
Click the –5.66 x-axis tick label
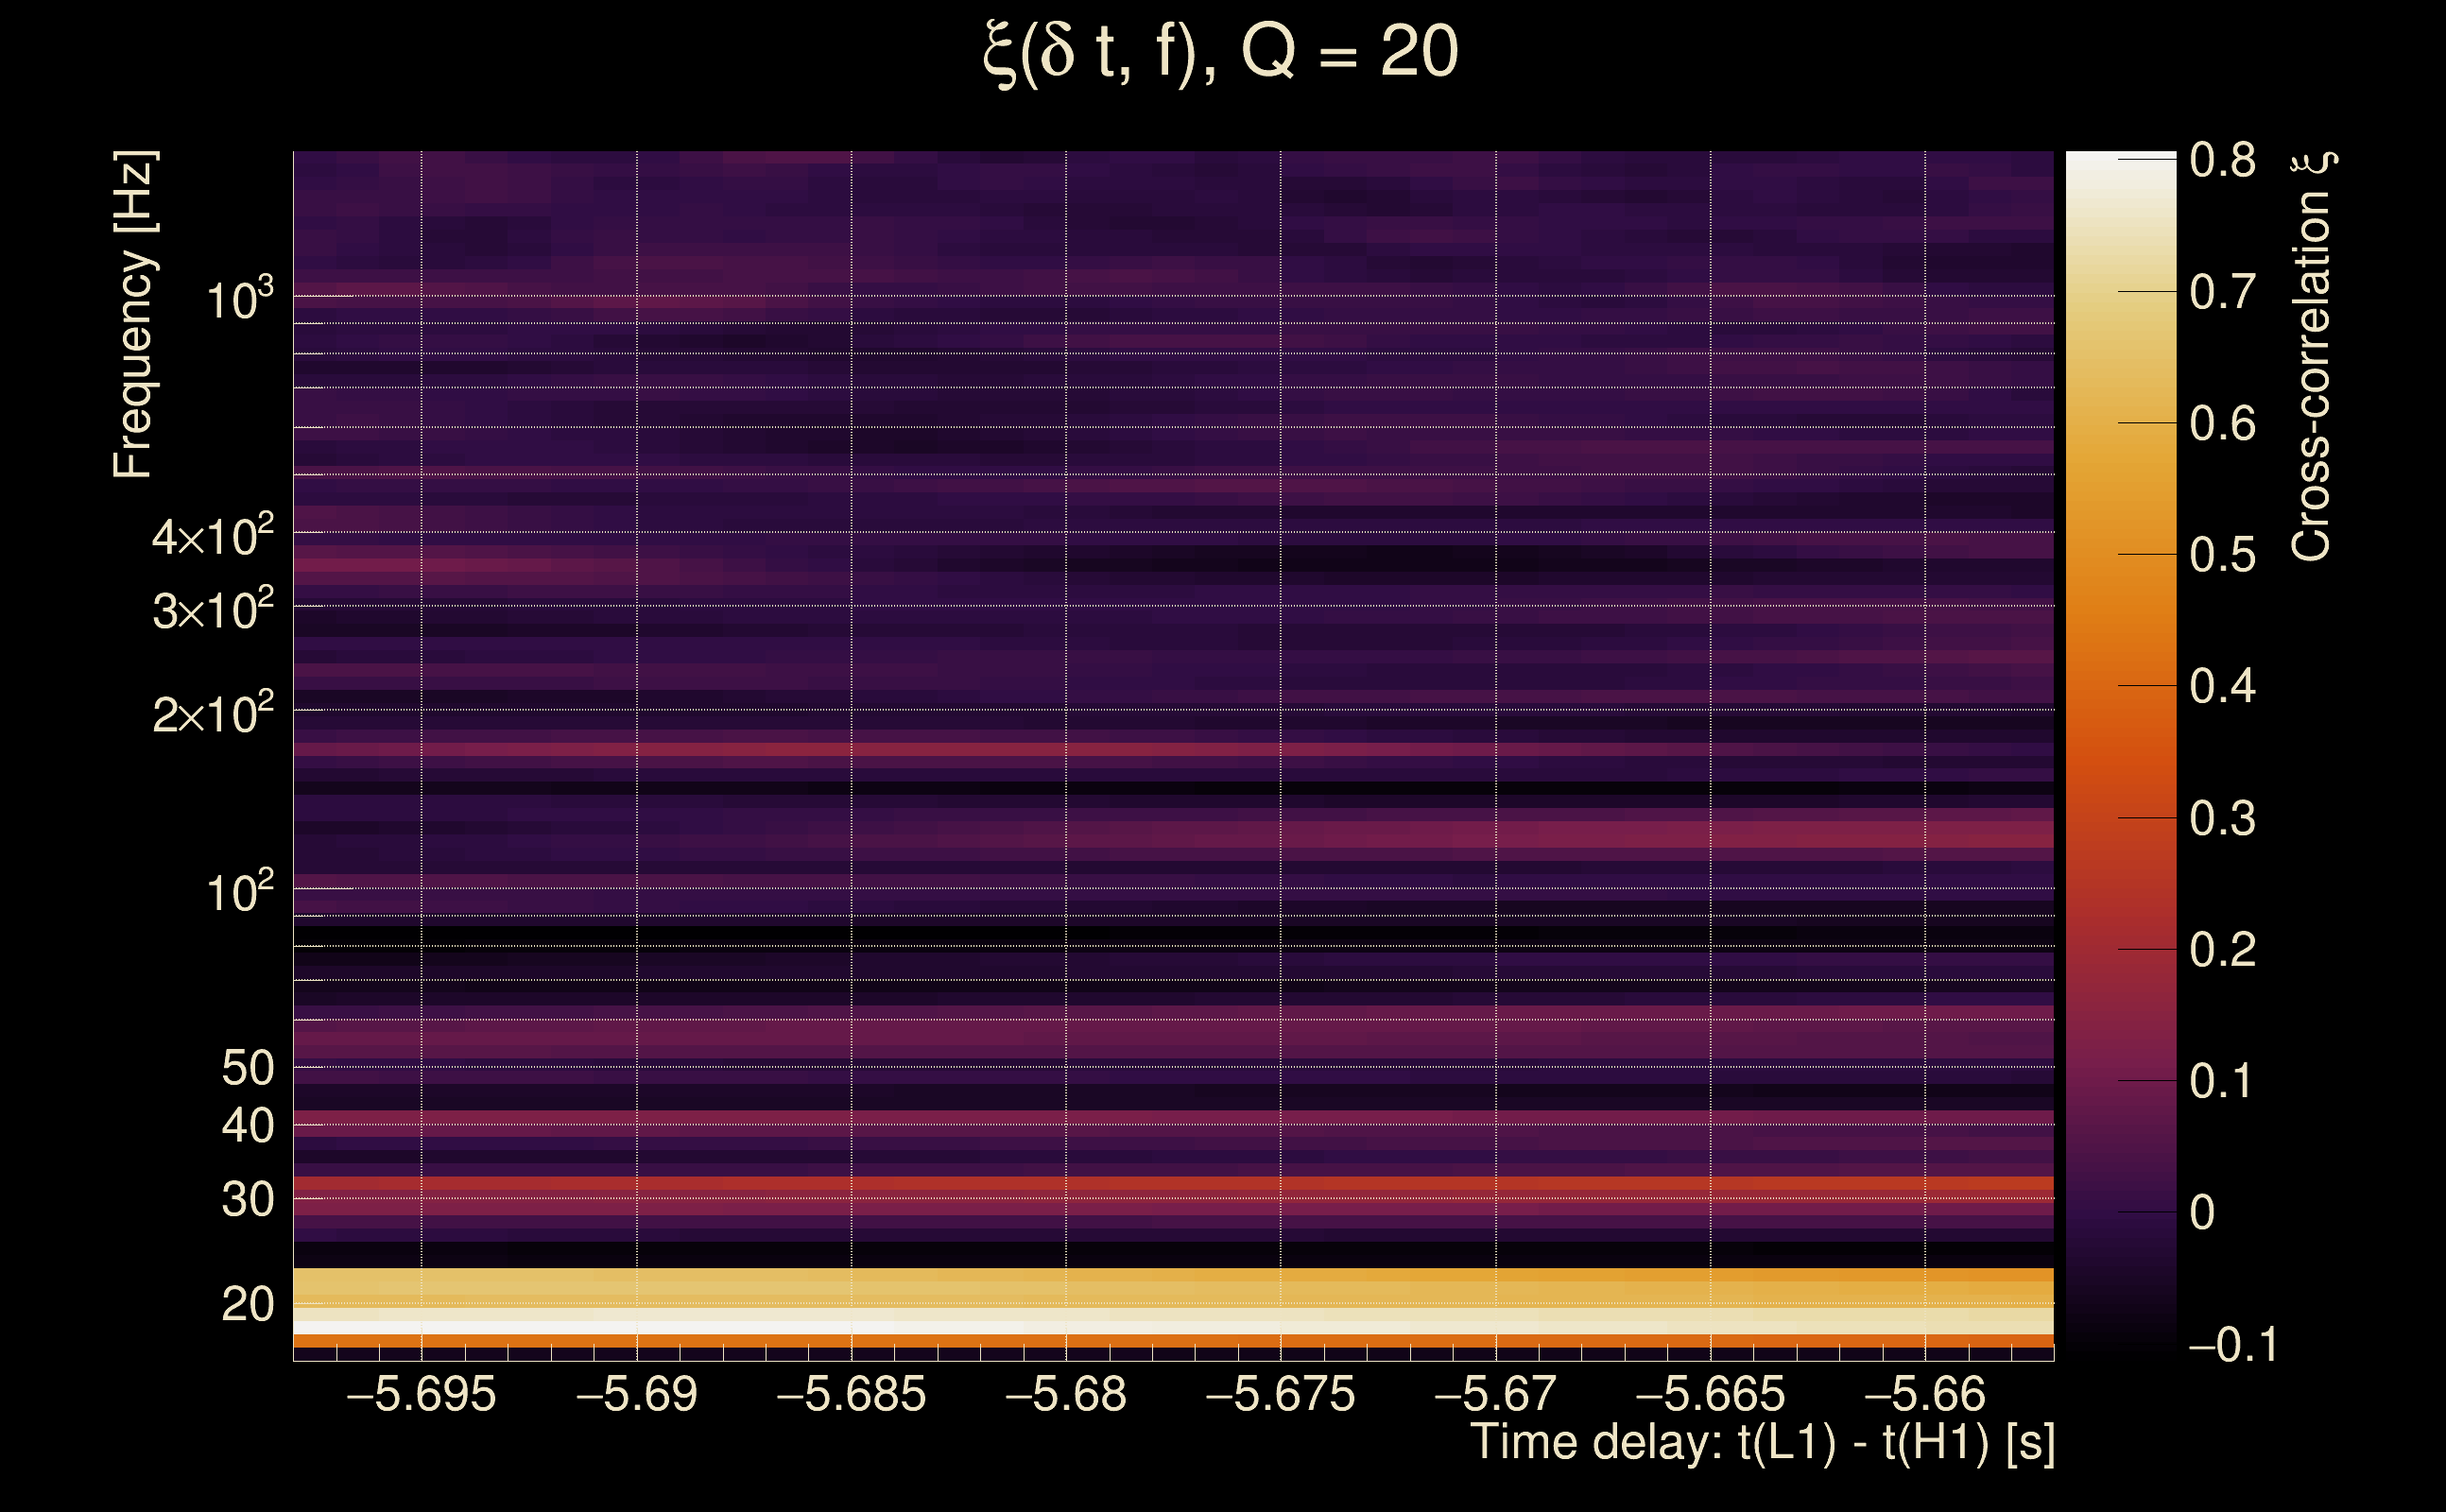tap(1925, 1395)
